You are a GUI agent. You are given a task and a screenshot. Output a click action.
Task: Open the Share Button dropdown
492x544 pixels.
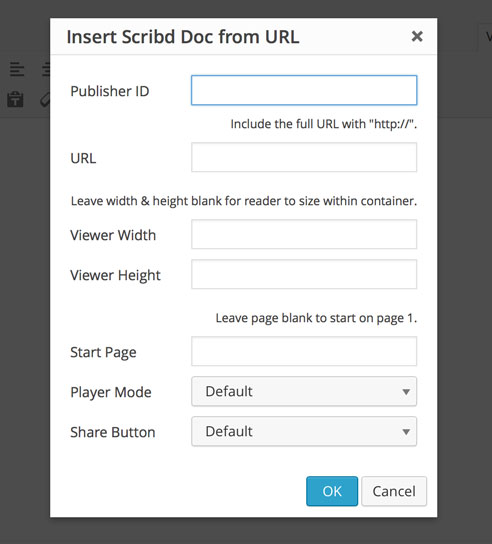point(304,431)
